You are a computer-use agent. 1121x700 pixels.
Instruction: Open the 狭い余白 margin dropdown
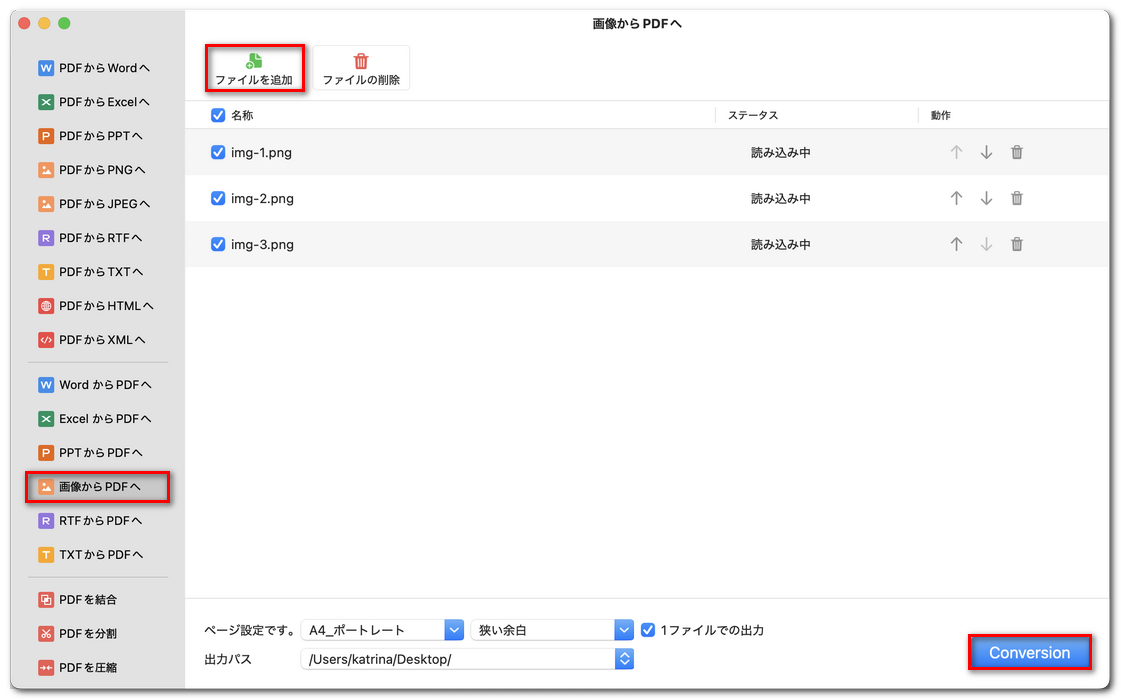point(624,629)
